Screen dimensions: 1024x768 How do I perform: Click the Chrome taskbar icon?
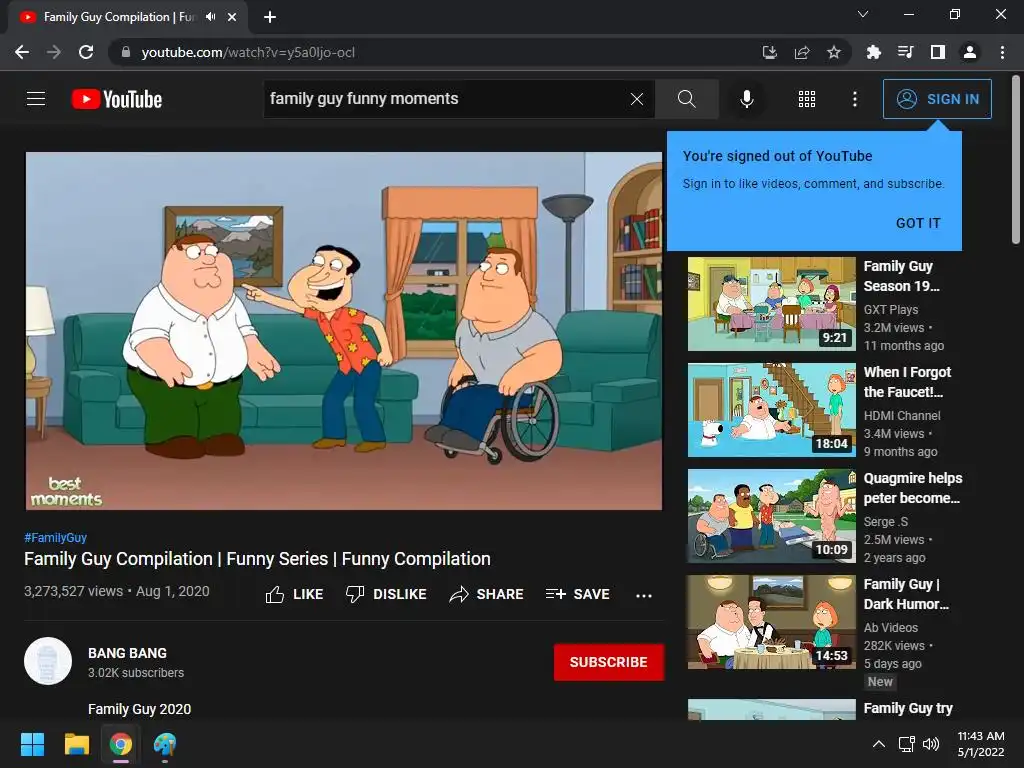coord(121,744)
